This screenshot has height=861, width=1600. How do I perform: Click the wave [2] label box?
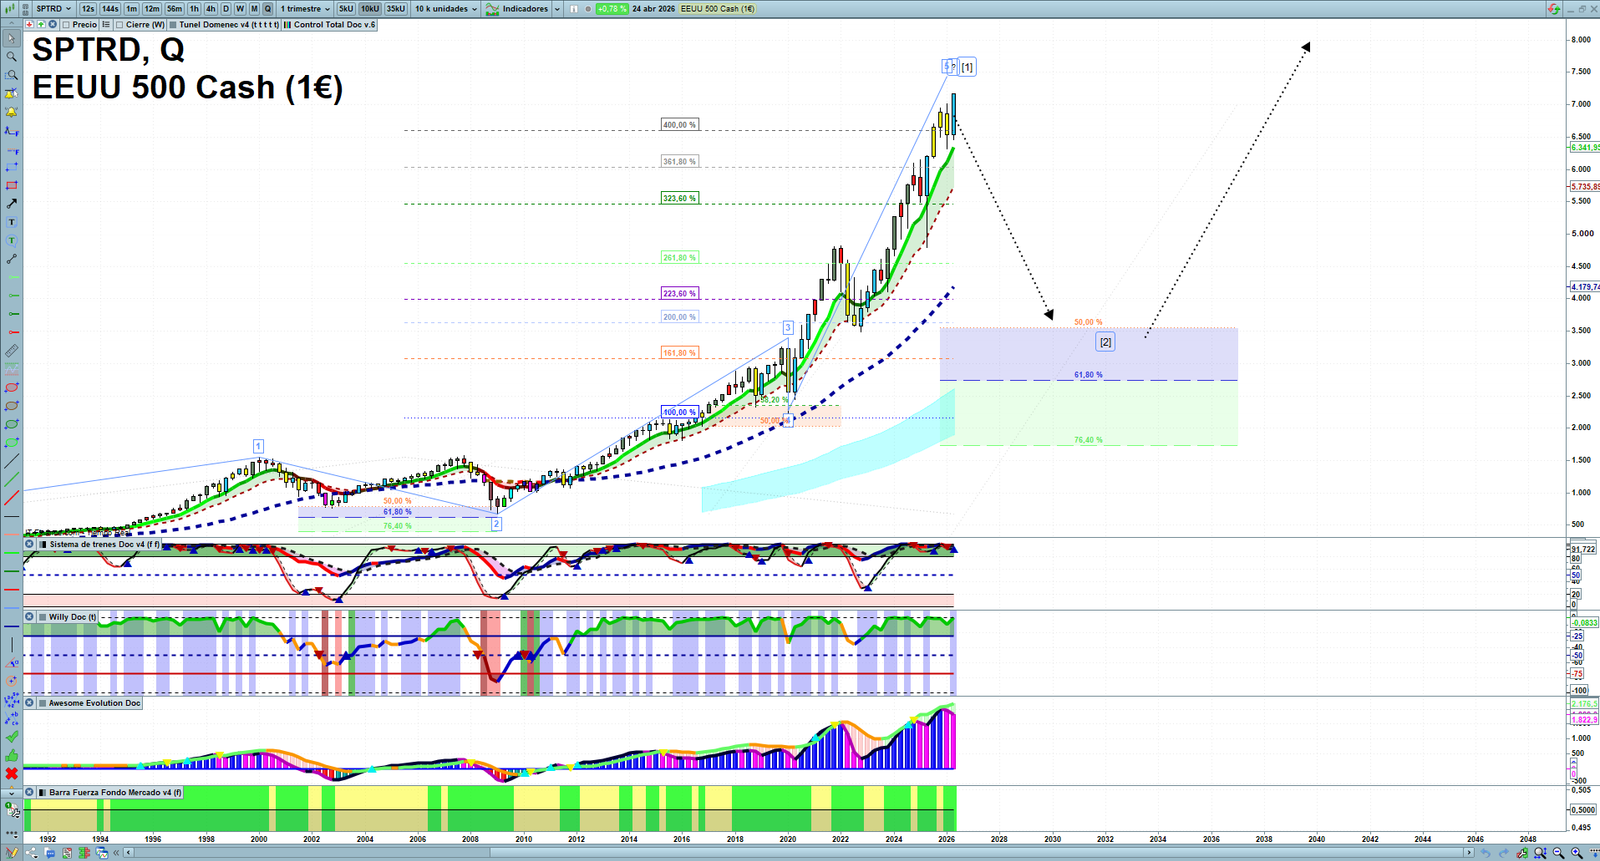(1105, 342)
